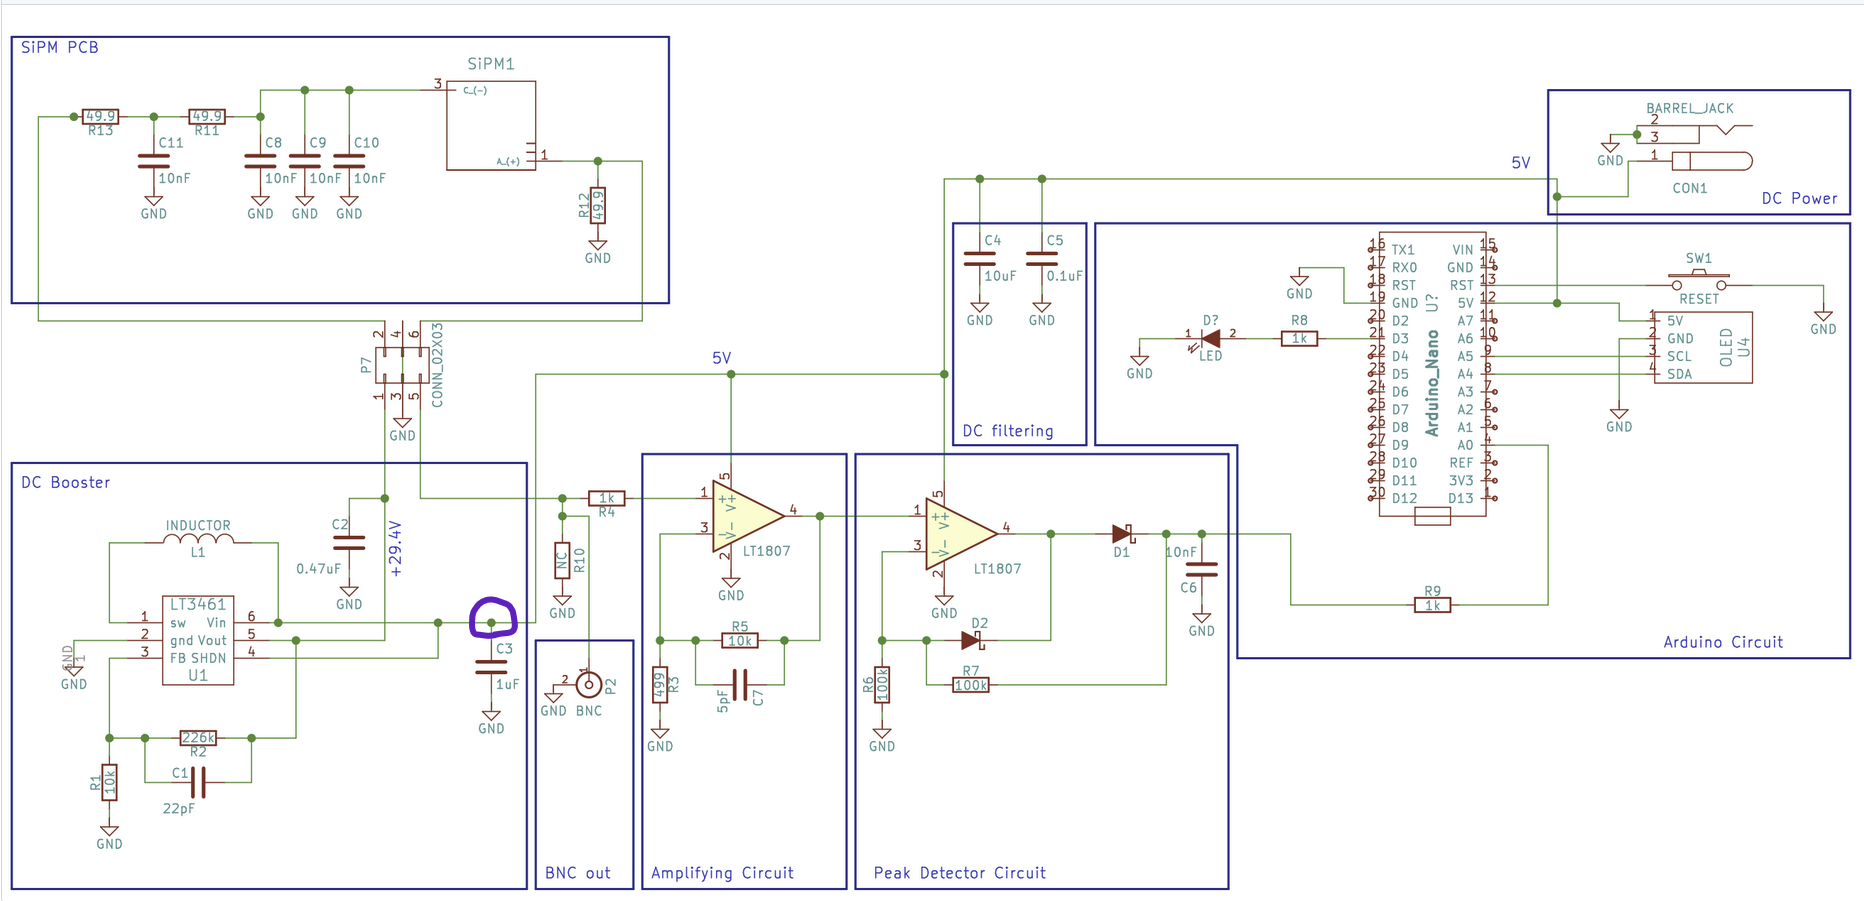Click the 226k resistor R2
This screenshot has height=901, width=1864.
point(198,738)
